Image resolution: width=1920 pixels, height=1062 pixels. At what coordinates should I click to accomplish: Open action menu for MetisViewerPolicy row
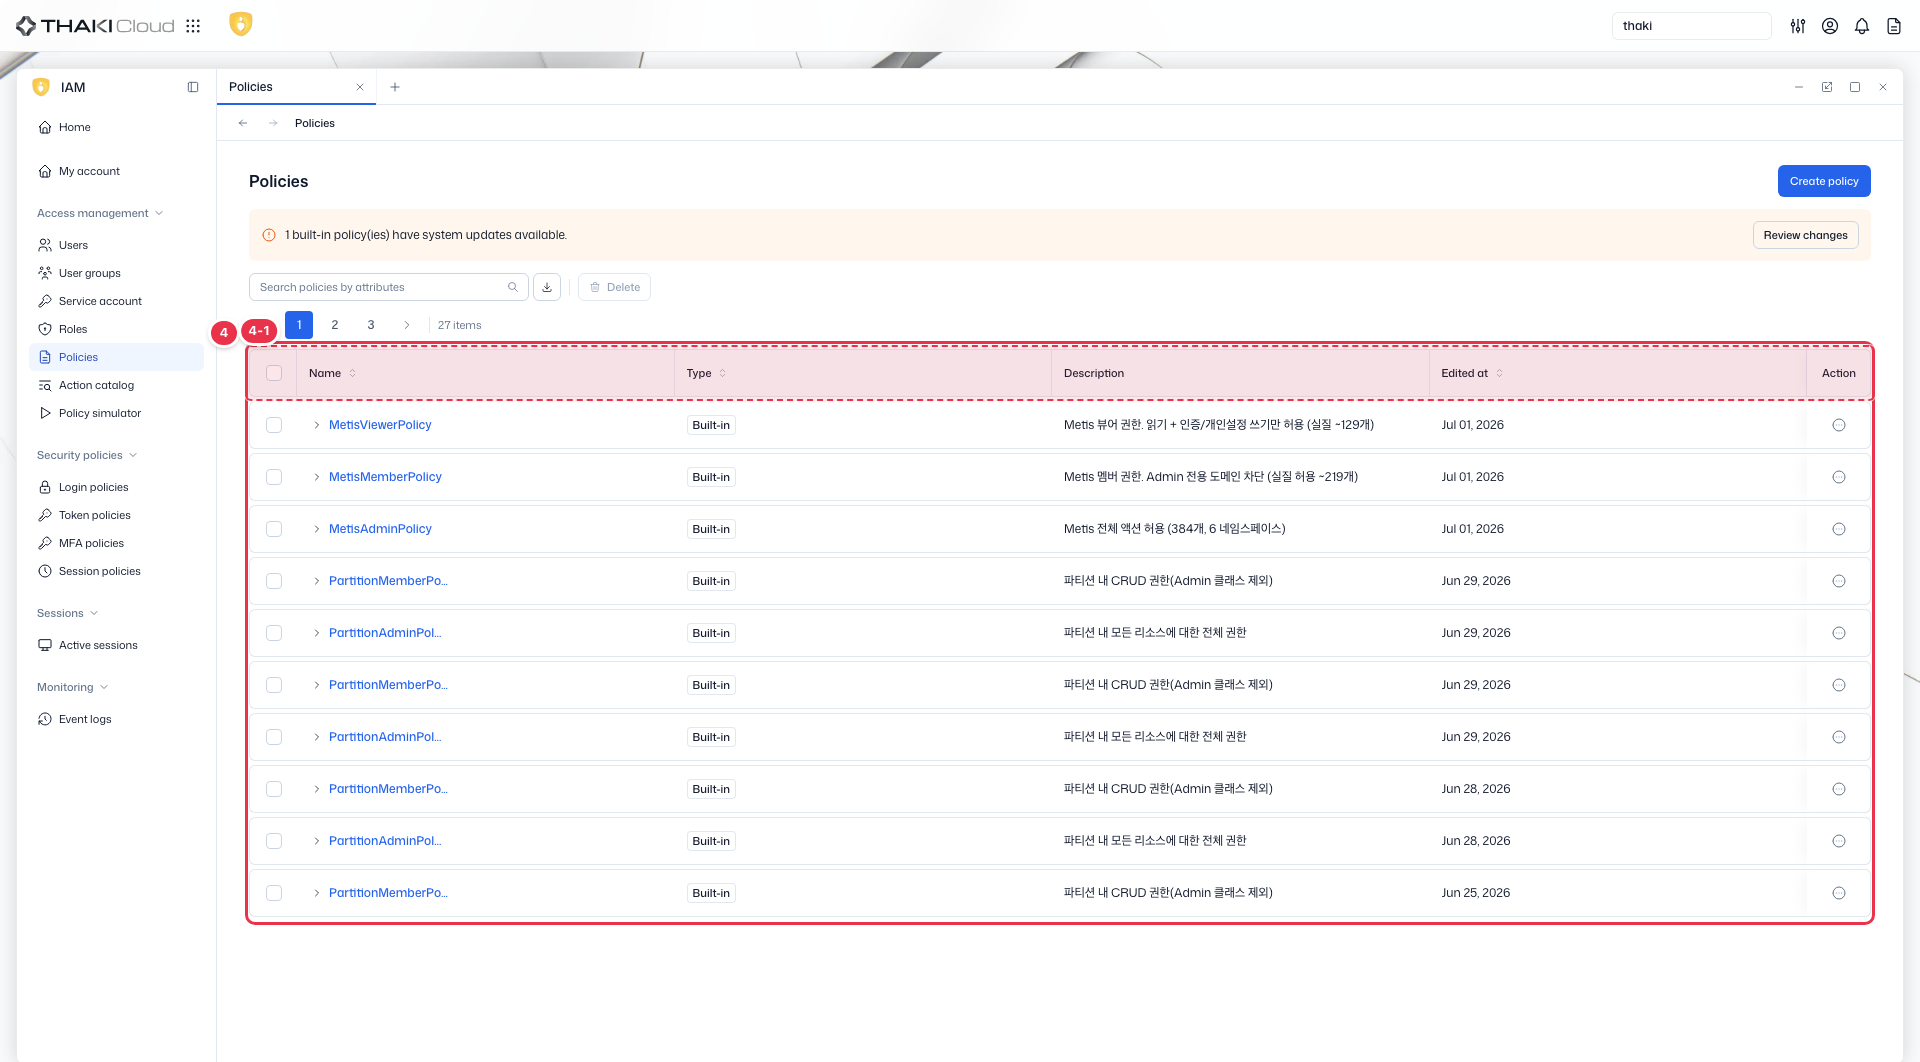pyautogui.click(x=1839, y=425)
